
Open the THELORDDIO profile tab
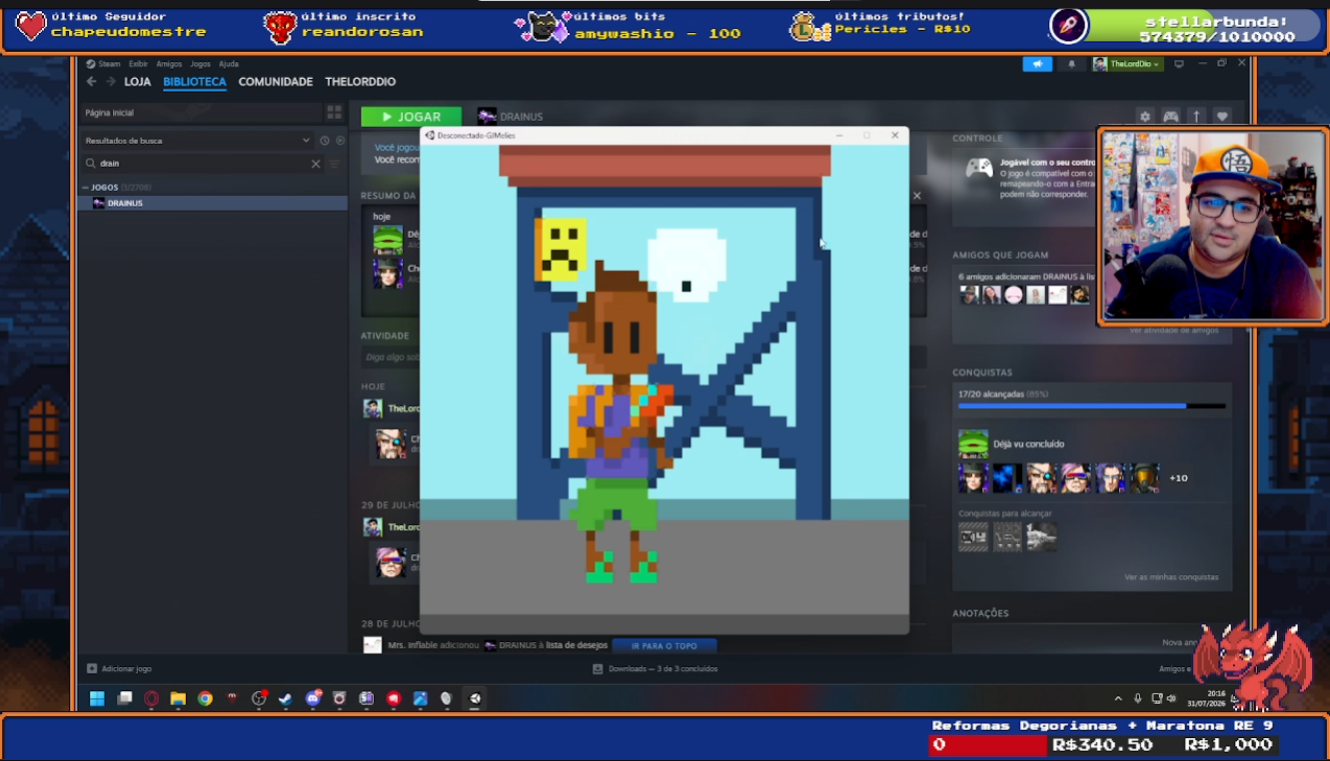pyautogui.click(x=360, y=82)
